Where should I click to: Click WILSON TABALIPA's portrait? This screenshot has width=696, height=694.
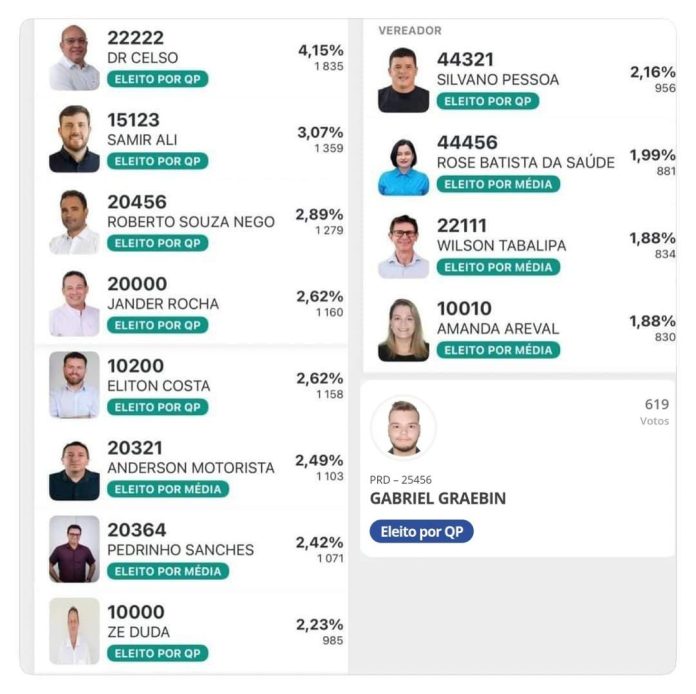point(403,247)
